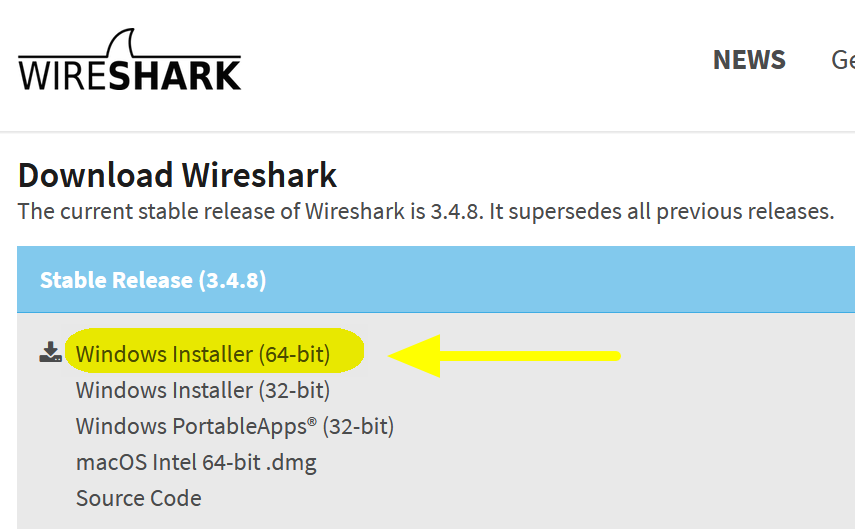This screenshot has width=855, height=529.
Task: Open the cut-off "Ge" navigation item
Action: click(842, 60)
